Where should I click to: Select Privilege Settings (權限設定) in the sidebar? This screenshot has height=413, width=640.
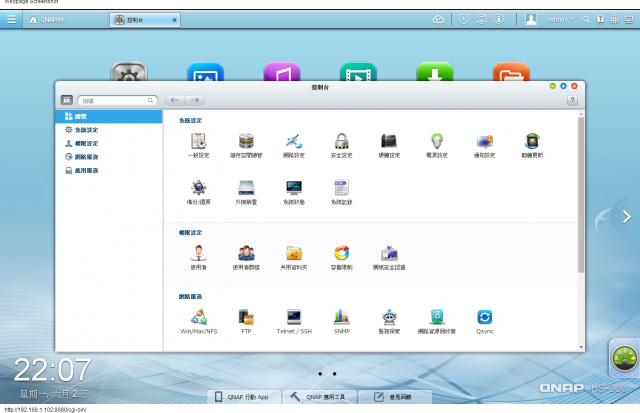pyautogui.click(x=109, y=143)
